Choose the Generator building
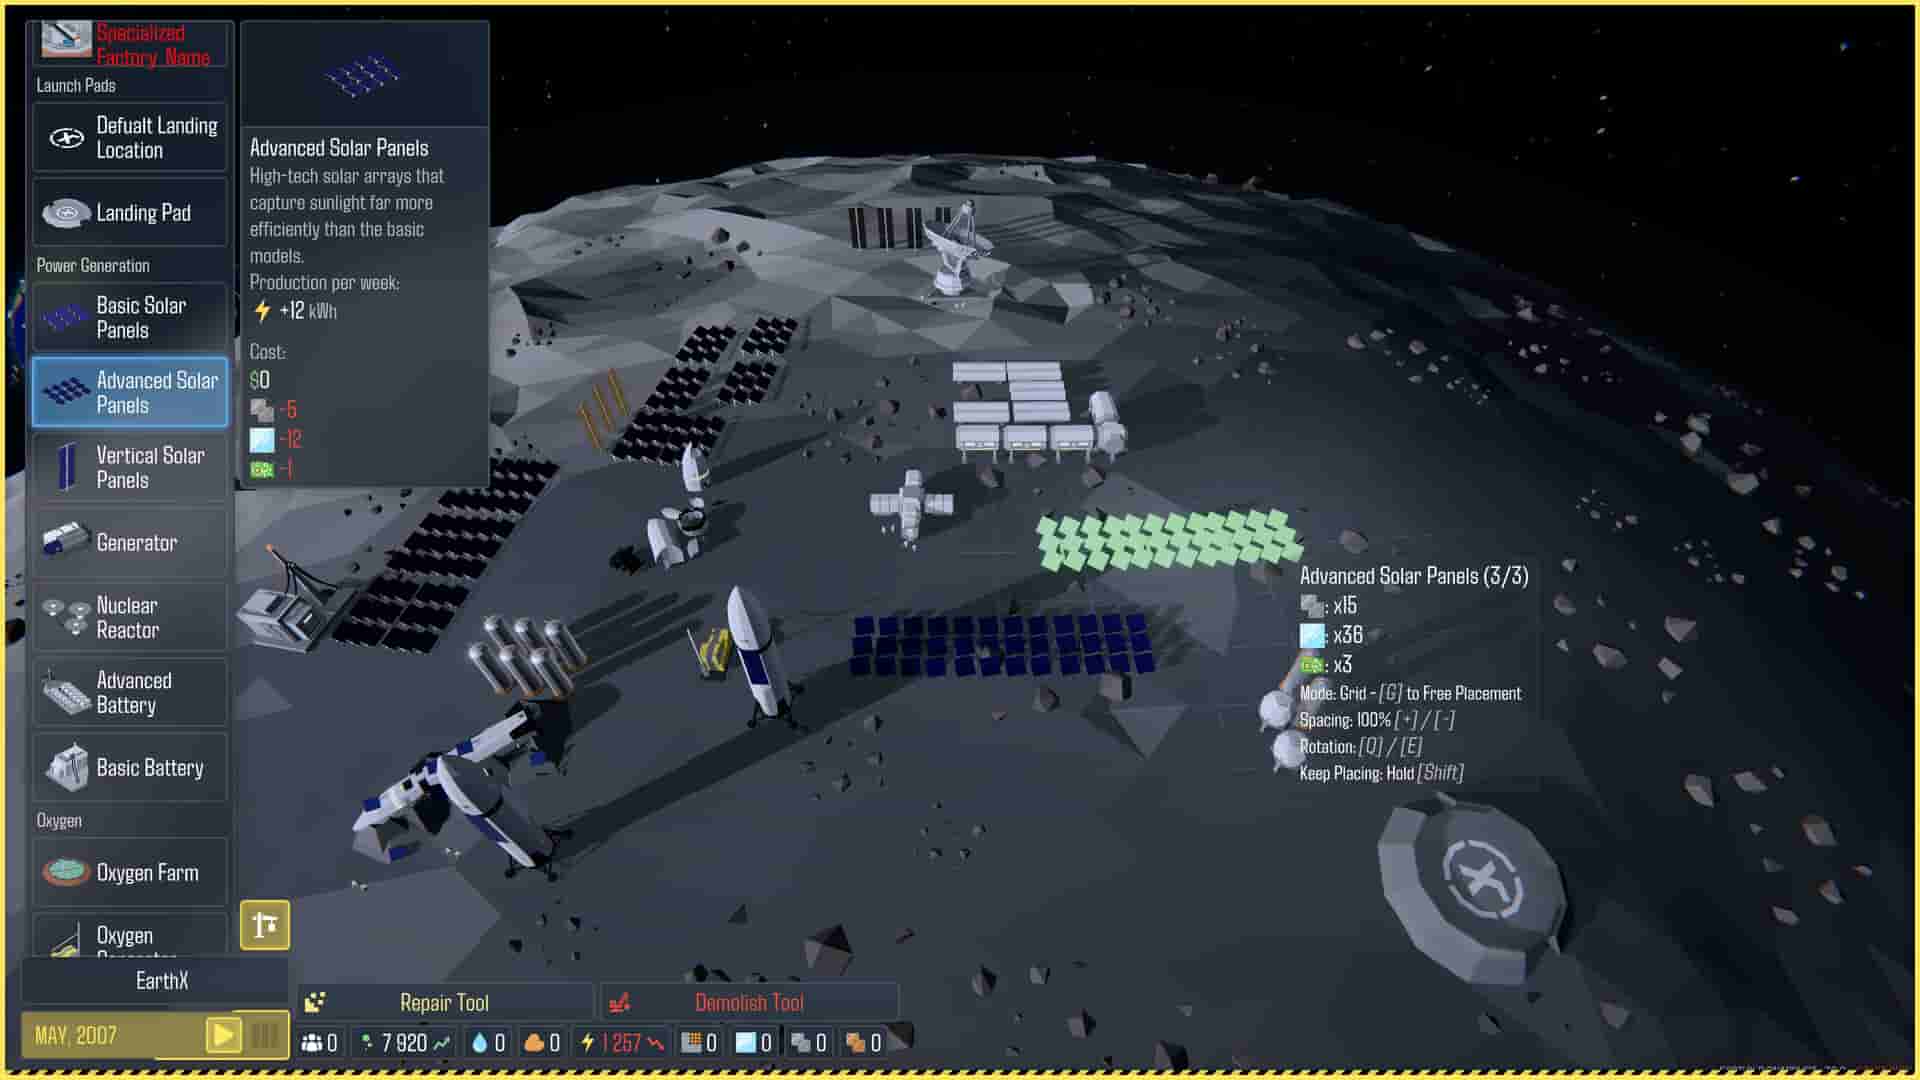1920x1080 pixels. coord(130,542)
